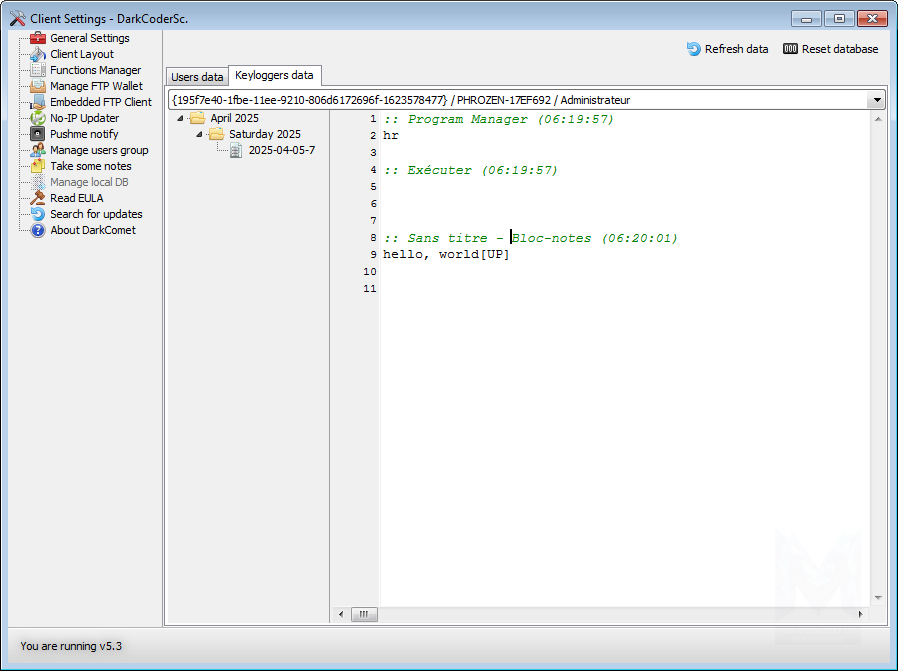Click the No-IP Updater icon
Screen dimensions: 898x671
[x=38, y=118]
